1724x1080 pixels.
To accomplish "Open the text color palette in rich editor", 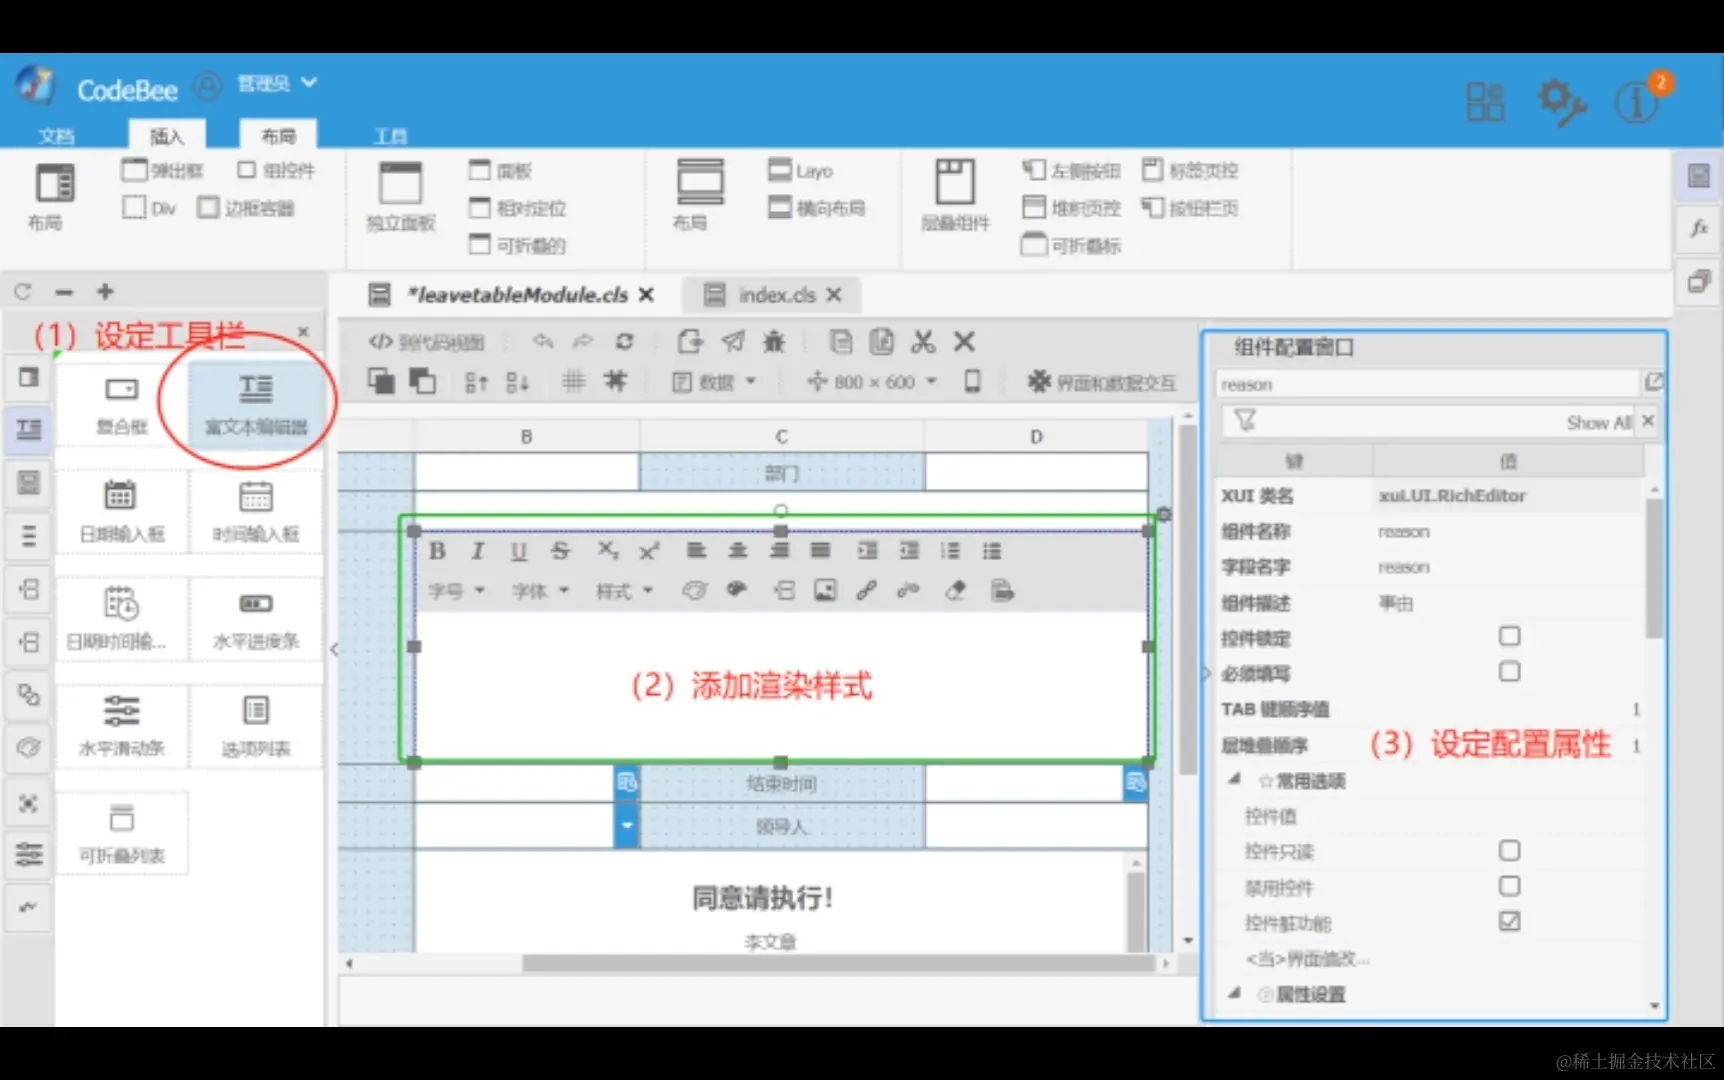I will (x=693, y=590).
